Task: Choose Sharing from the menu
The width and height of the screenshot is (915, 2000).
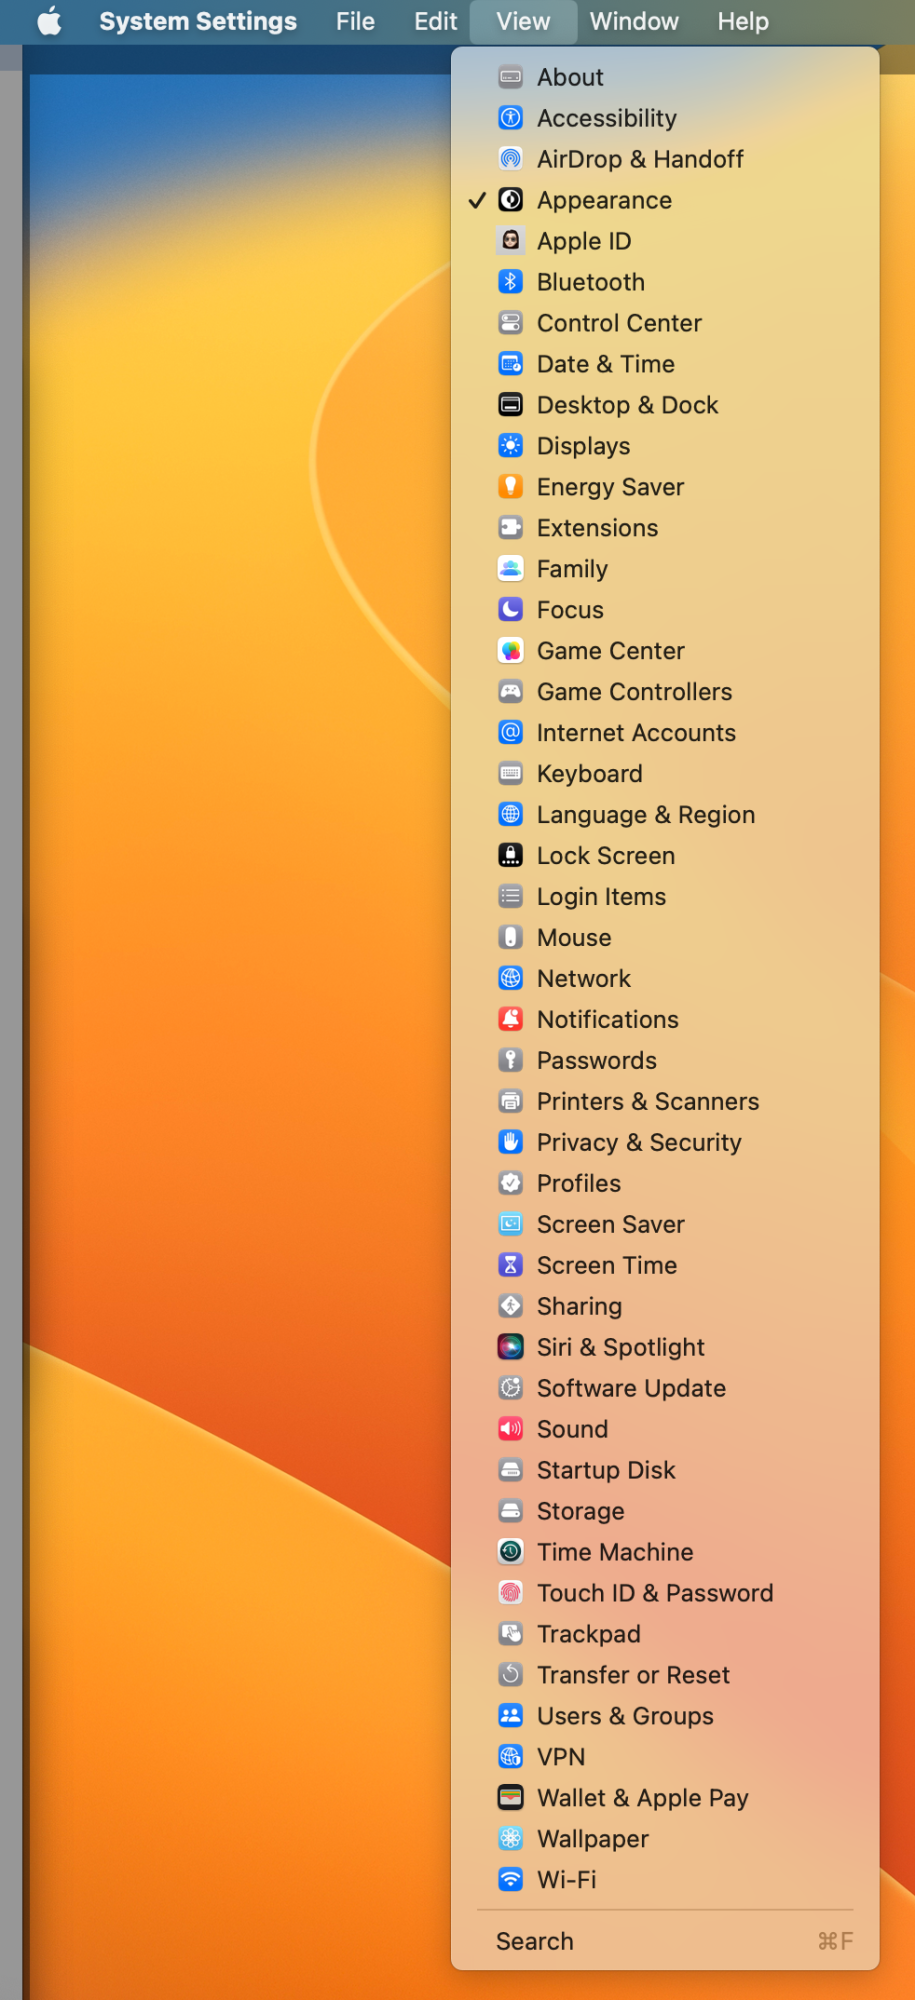Action: 665,1307
